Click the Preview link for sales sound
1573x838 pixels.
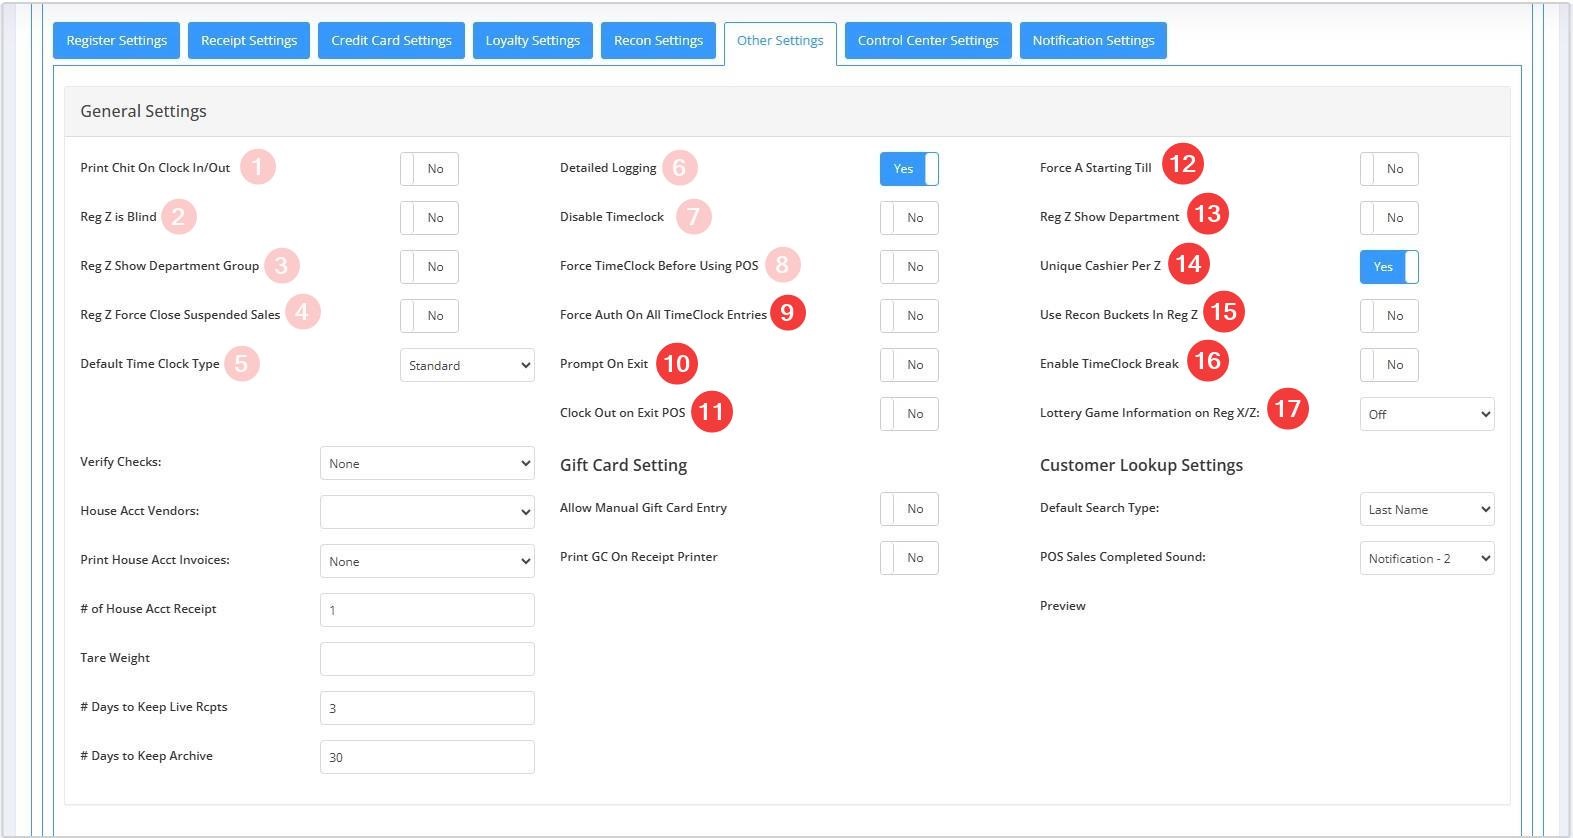point(1062,606)
